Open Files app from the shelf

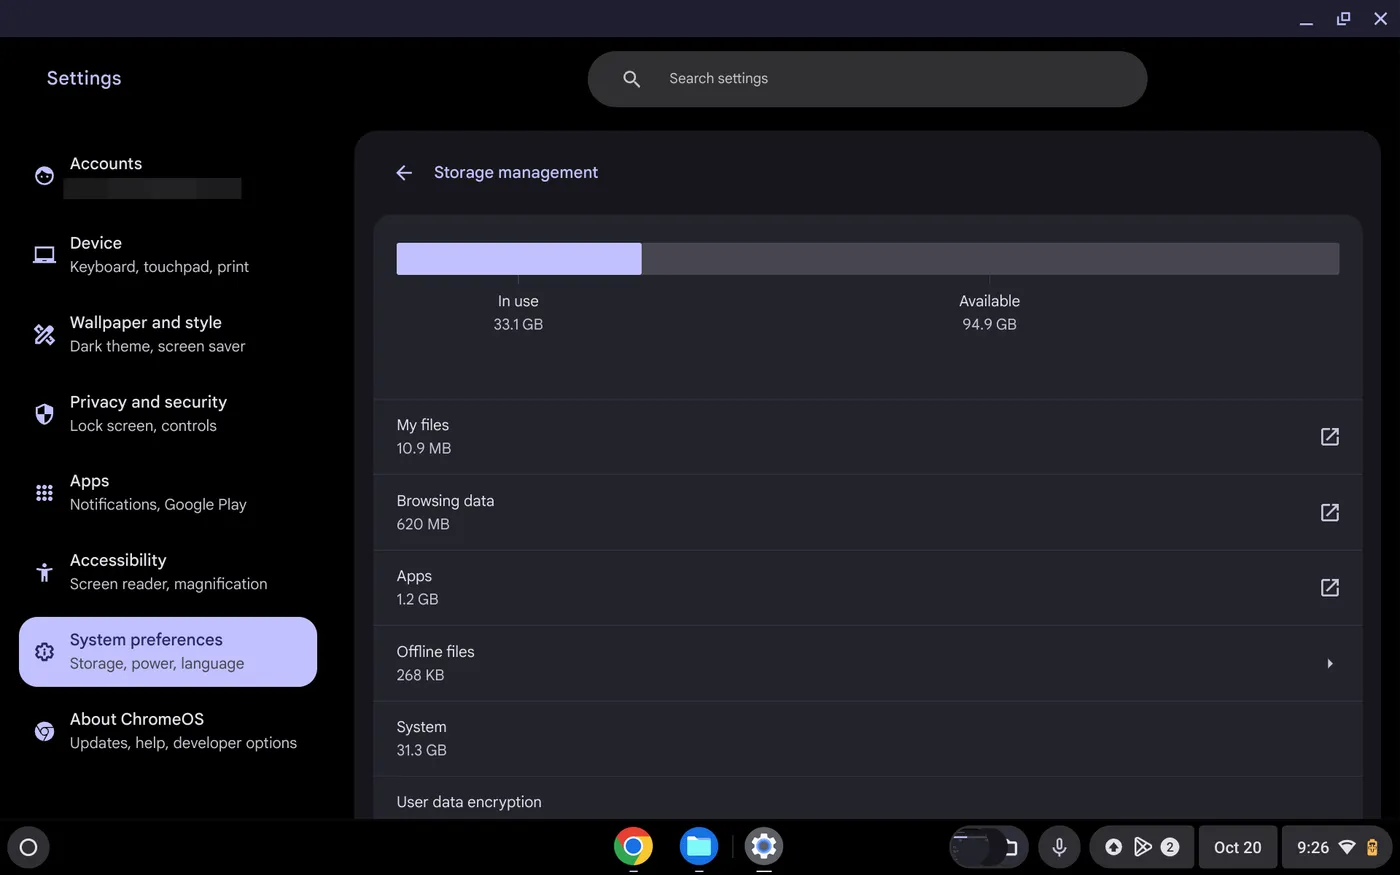(699, 846)
